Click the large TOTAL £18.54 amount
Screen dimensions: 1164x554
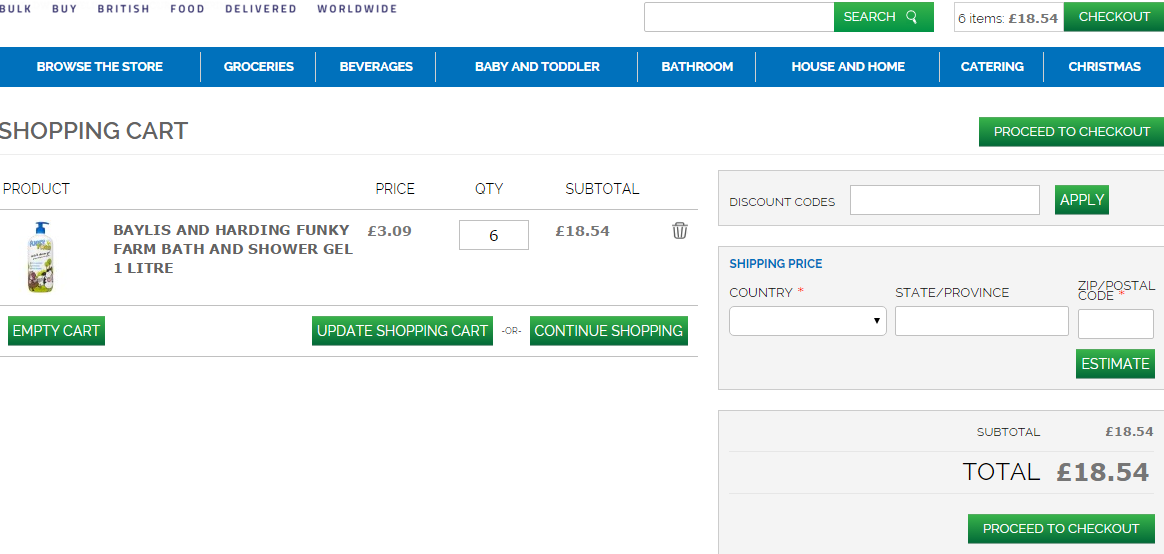point(1103,472)
